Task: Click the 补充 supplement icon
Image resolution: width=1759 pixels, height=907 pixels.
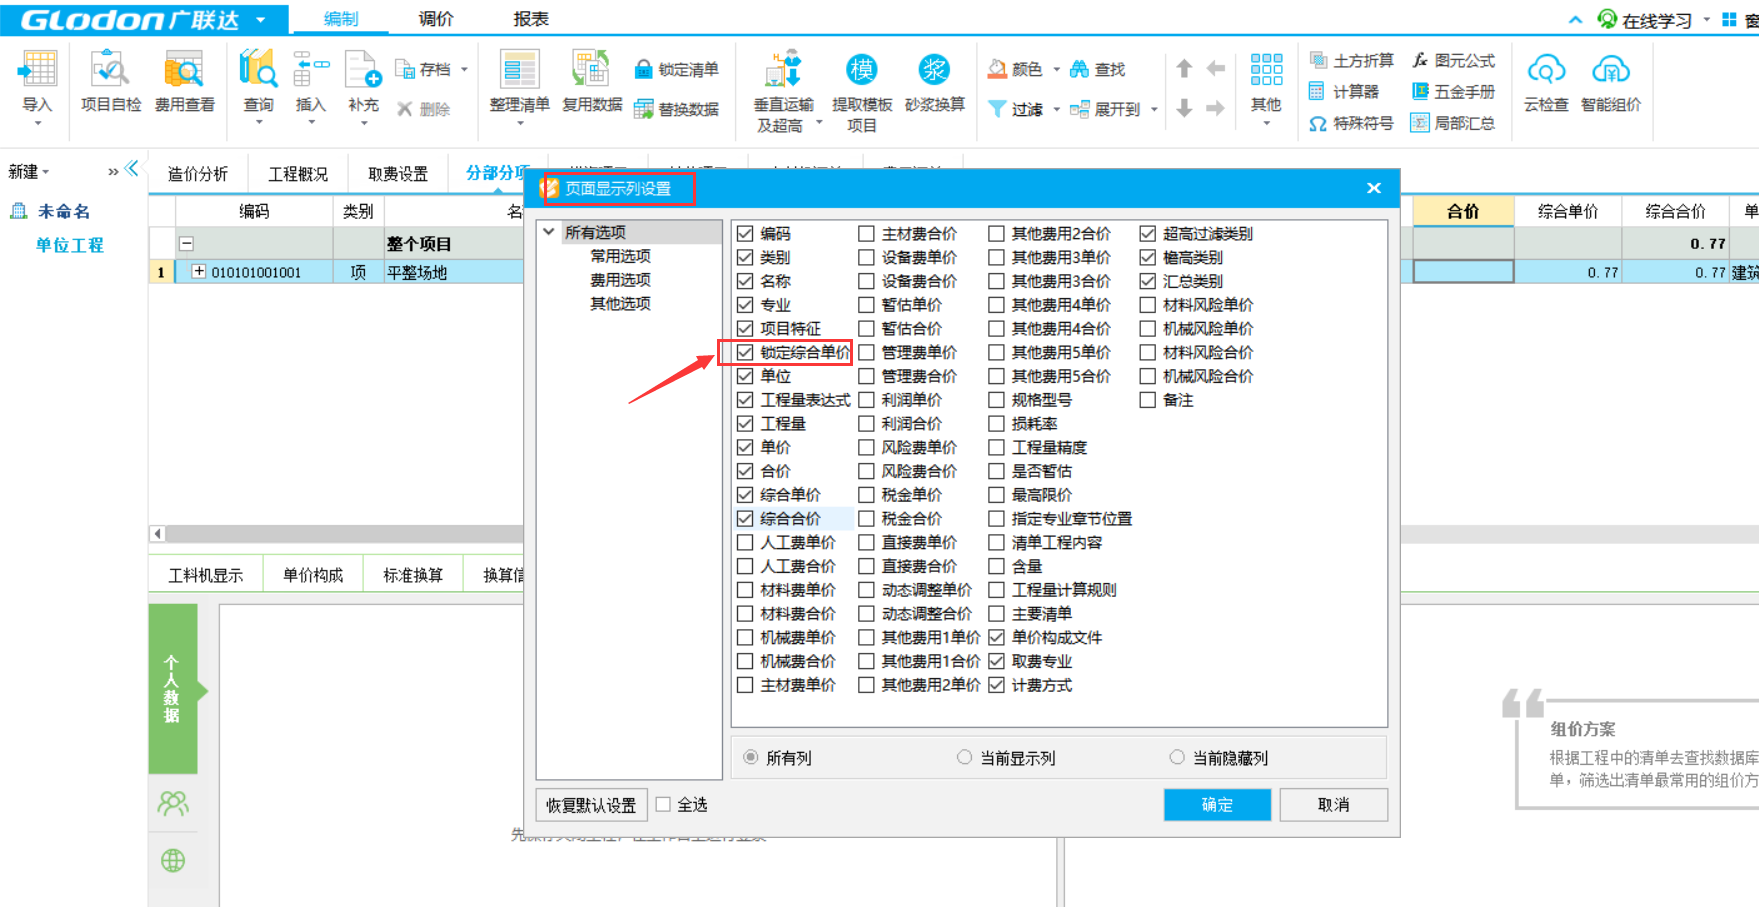Action: click(x=363, y=70)
